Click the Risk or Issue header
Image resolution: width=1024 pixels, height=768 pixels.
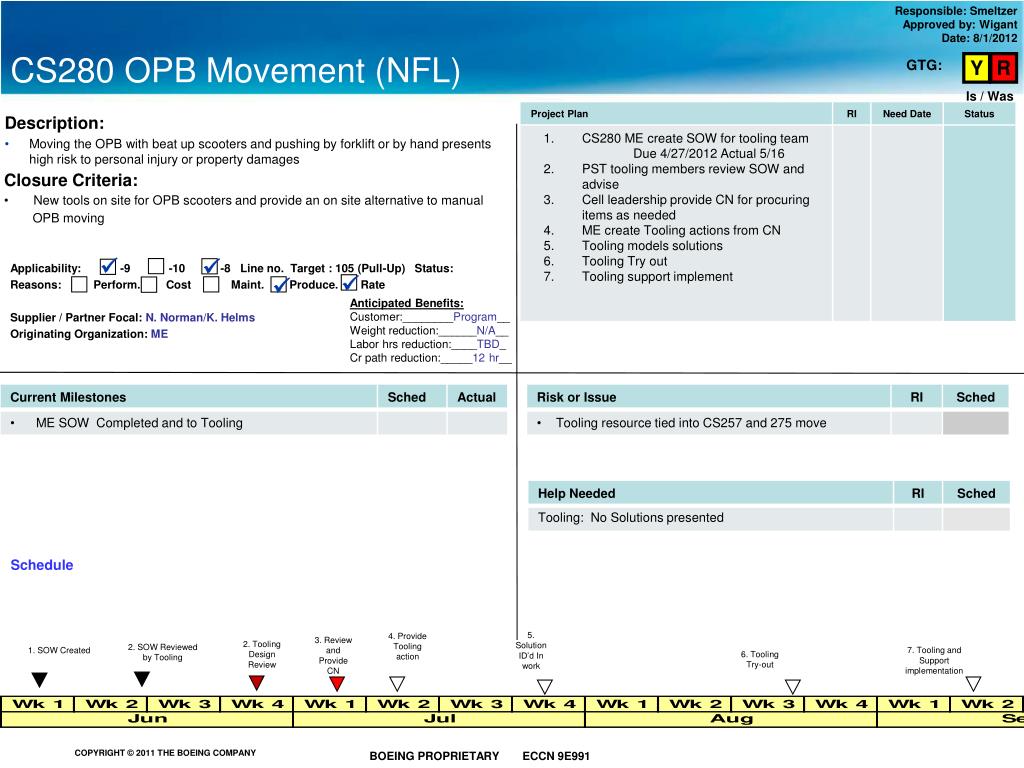click(709, 397)
